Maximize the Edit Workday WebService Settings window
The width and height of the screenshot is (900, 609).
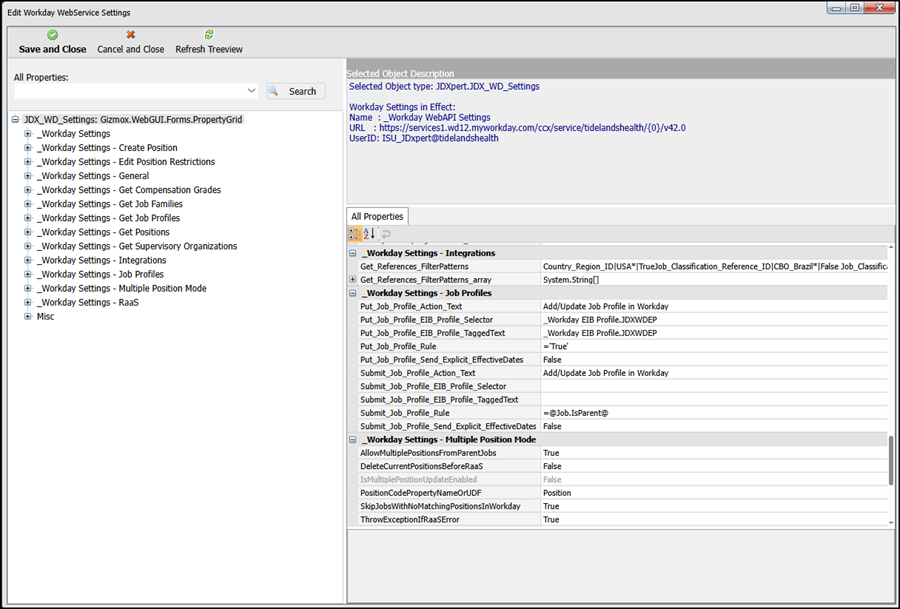point(855,7)
